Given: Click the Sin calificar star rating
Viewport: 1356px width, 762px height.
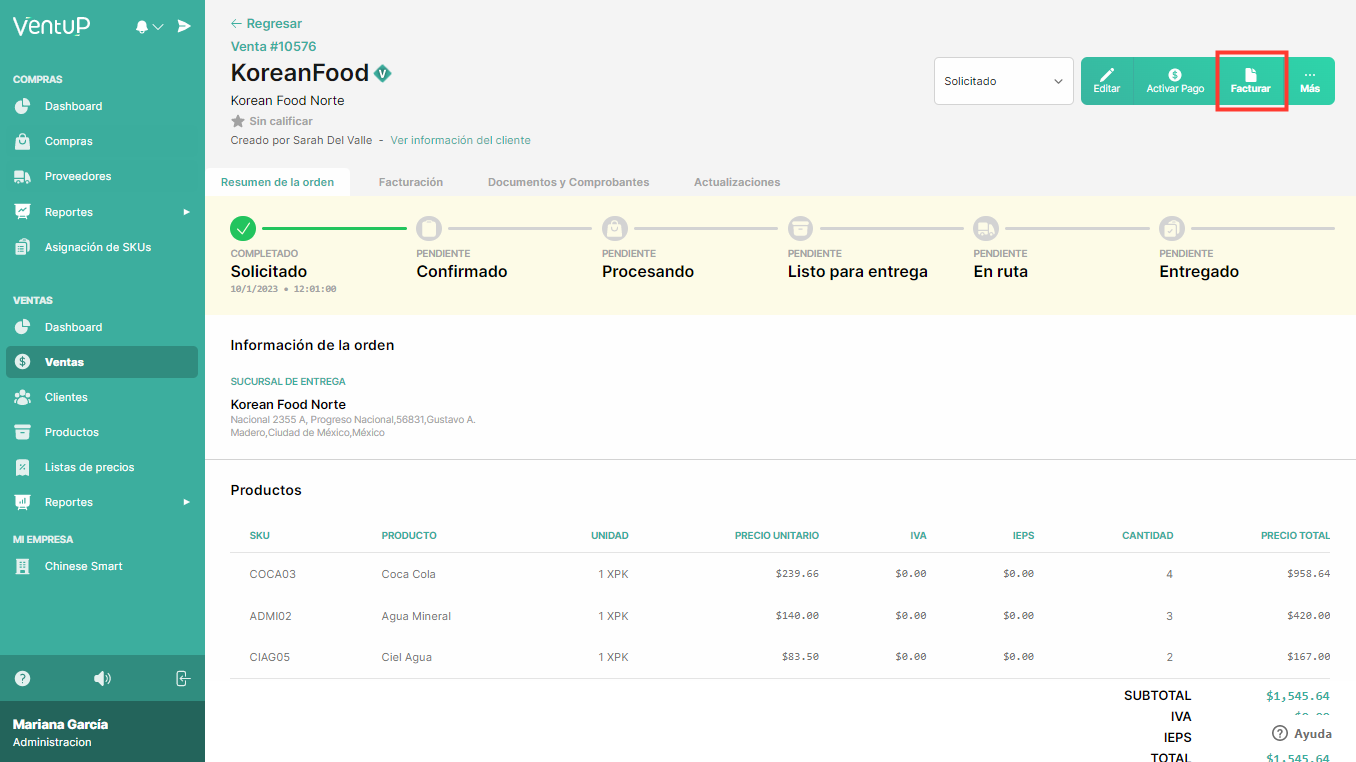Looking at the screenshot, I should click(x=272, y=121).
